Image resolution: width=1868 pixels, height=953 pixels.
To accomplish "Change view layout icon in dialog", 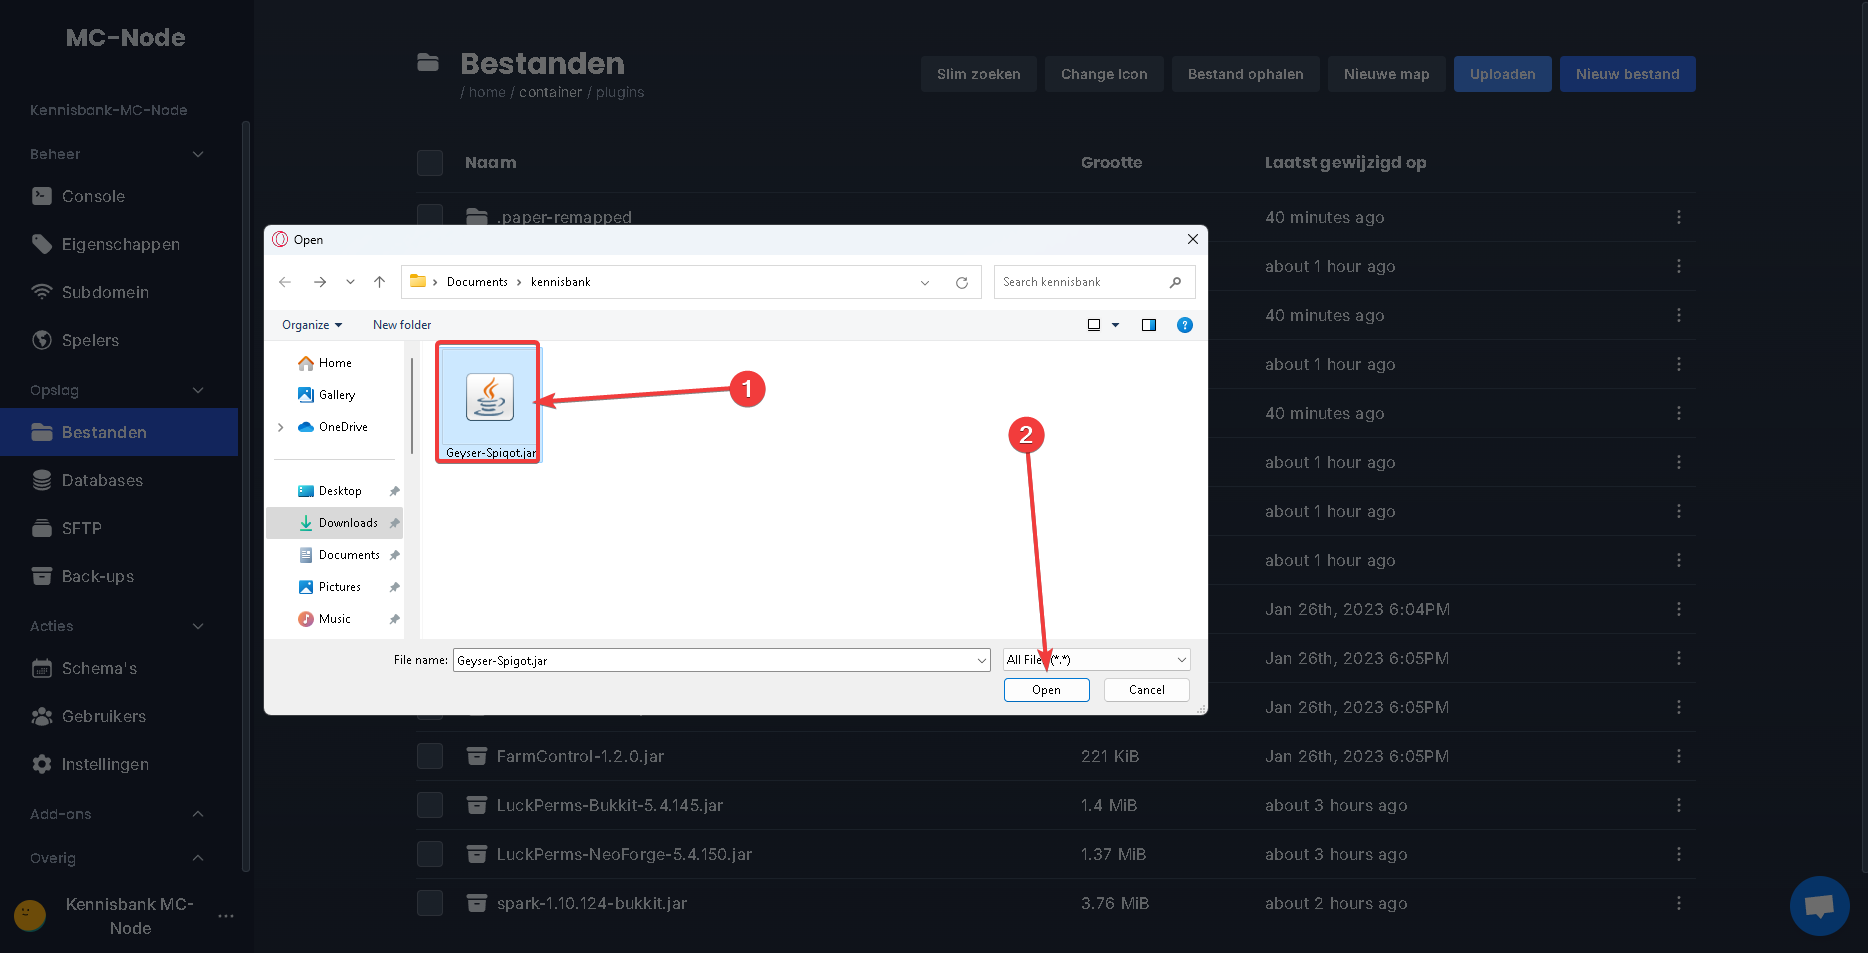I will (x=1094, y=325).
